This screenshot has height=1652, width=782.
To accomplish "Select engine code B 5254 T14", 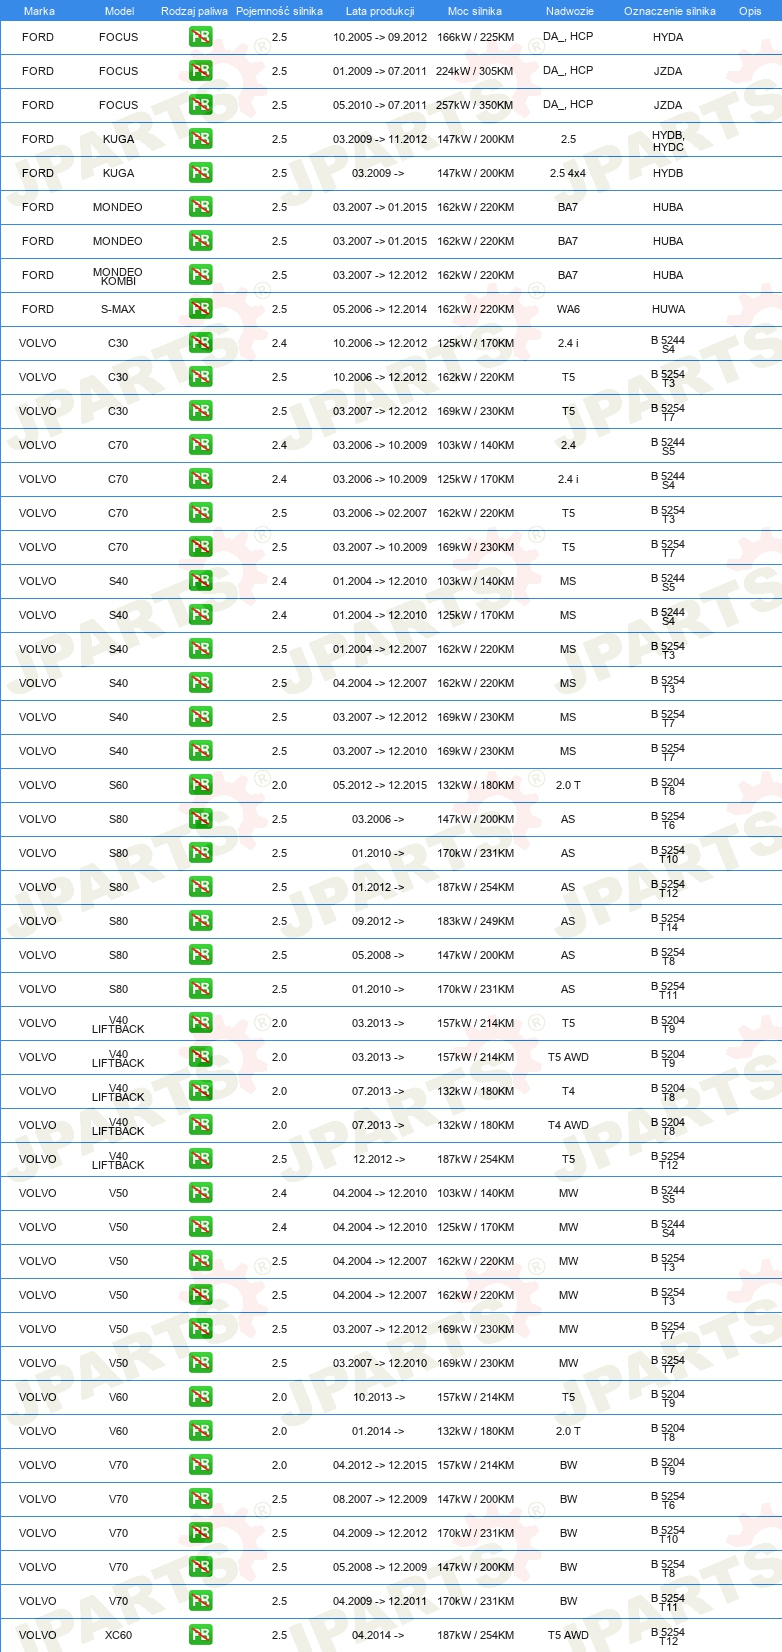I will 668,922.
